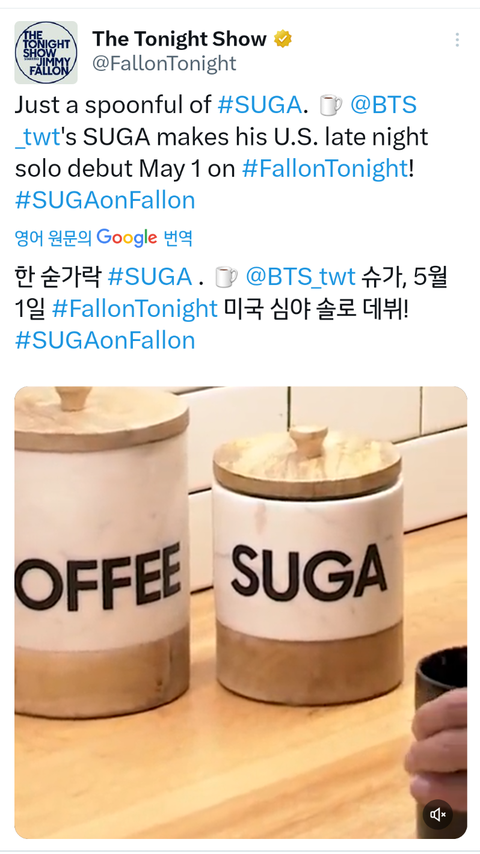Open #FallonTonight hashtag in Korean translation
Viewport: 480px width, 854px height.
coord(135,309)
